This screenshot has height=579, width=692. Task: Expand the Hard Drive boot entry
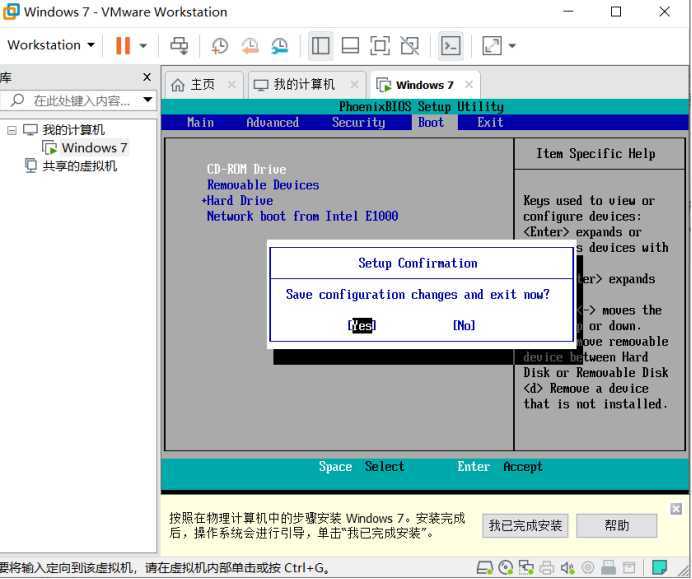coord(237,200)
